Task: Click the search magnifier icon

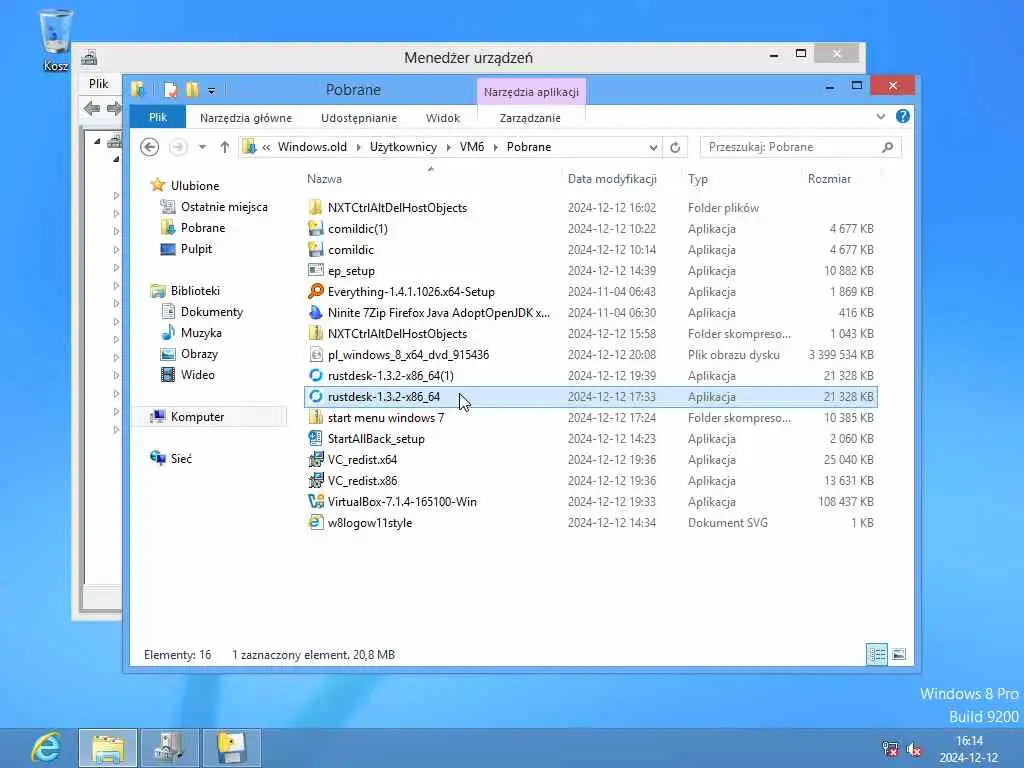Action: coord(888,147)
